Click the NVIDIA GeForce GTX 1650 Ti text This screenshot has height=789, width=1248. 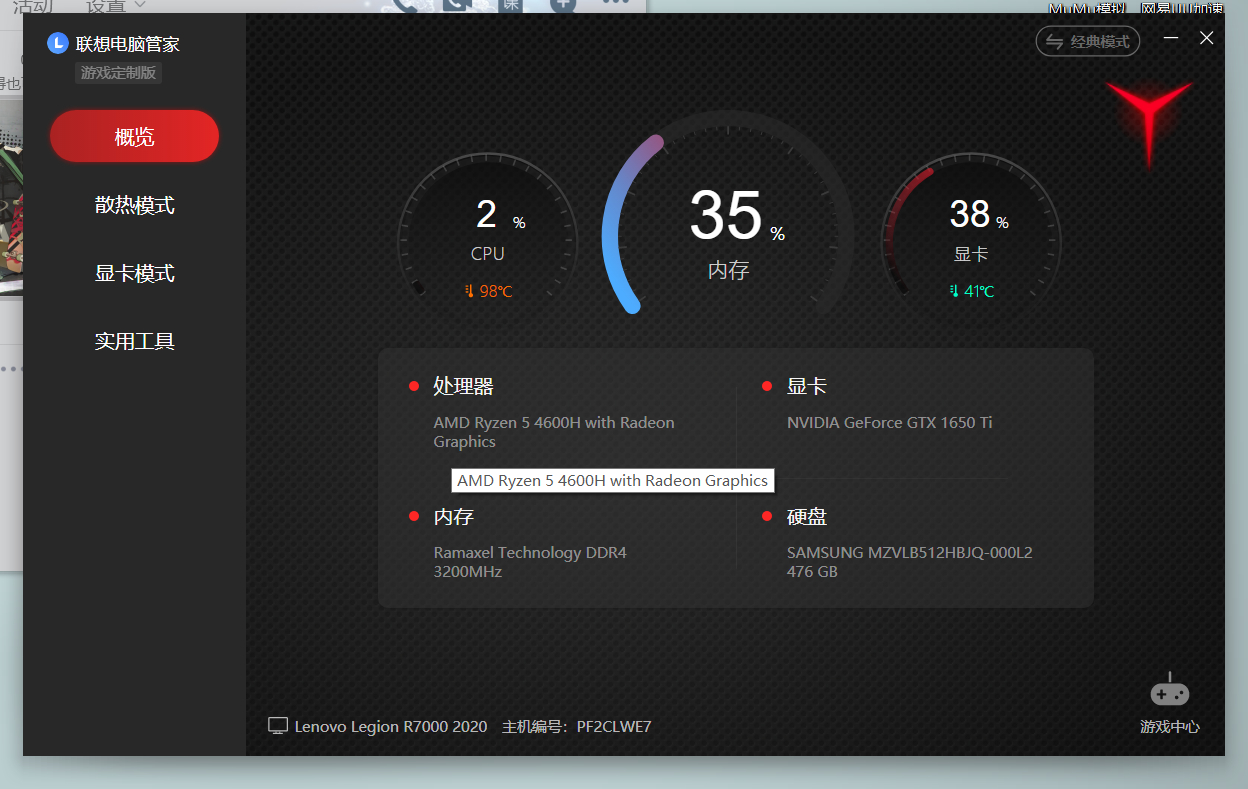point(889,422)
